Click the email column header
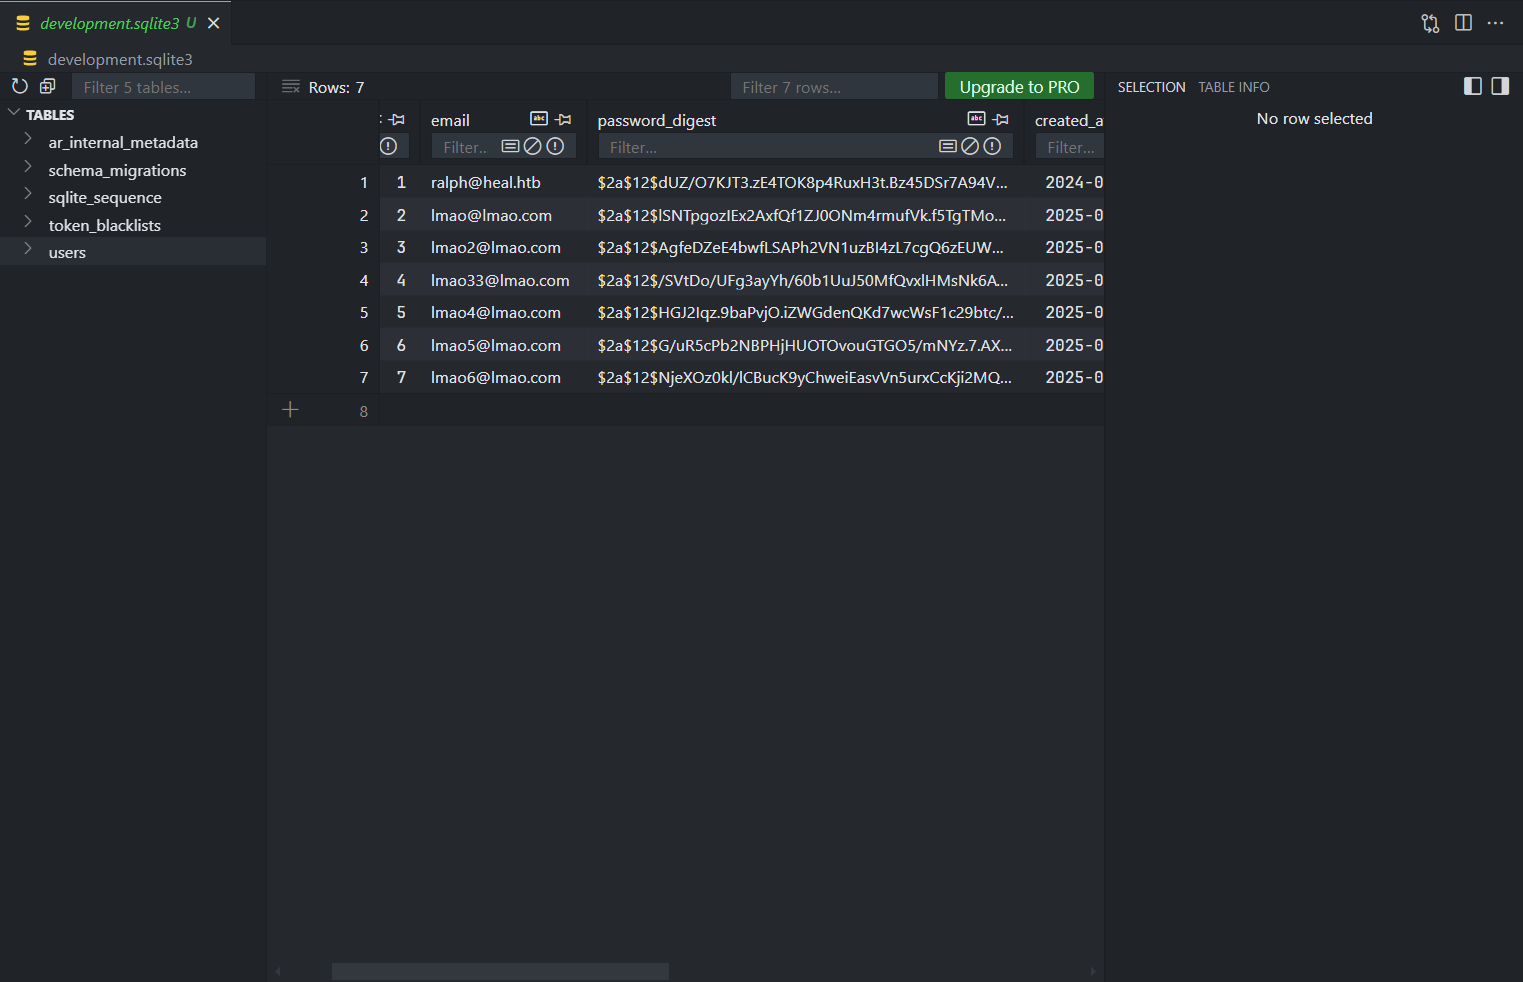 [450, 120]
